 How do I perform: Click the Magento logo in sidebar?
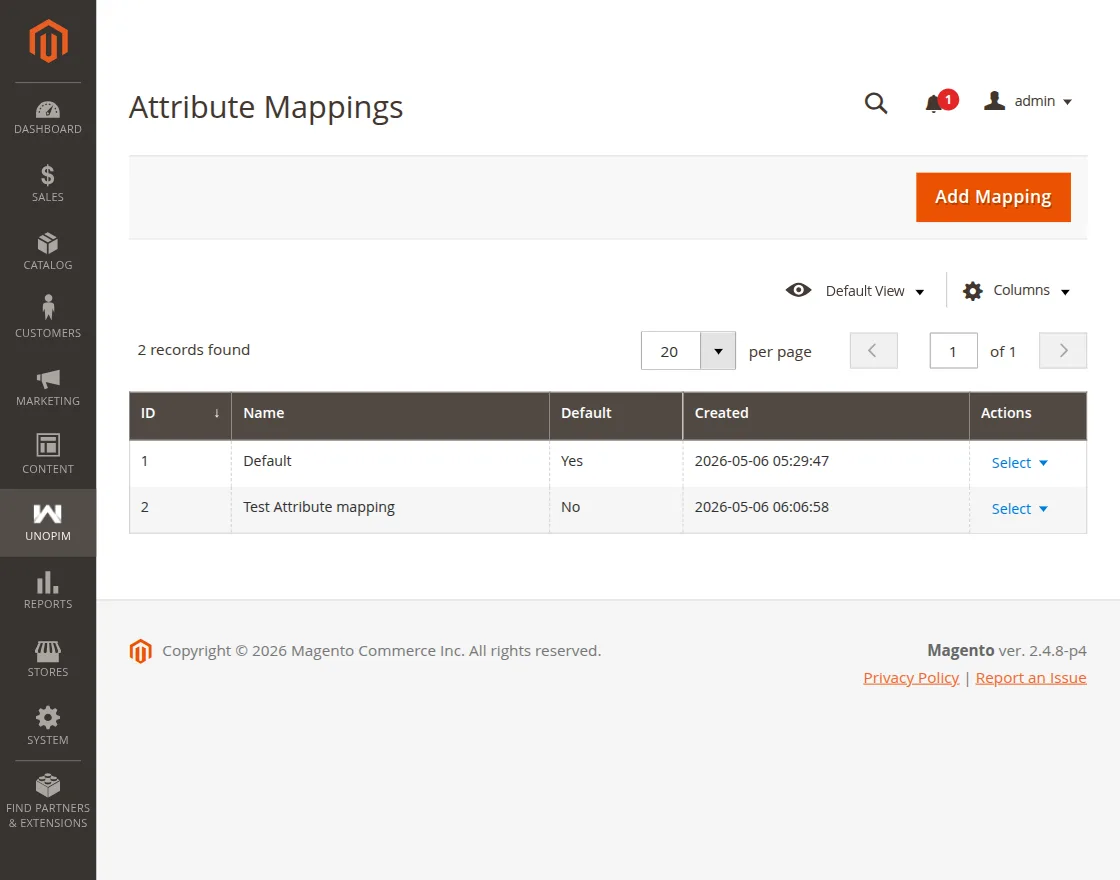tap(48, 41)
